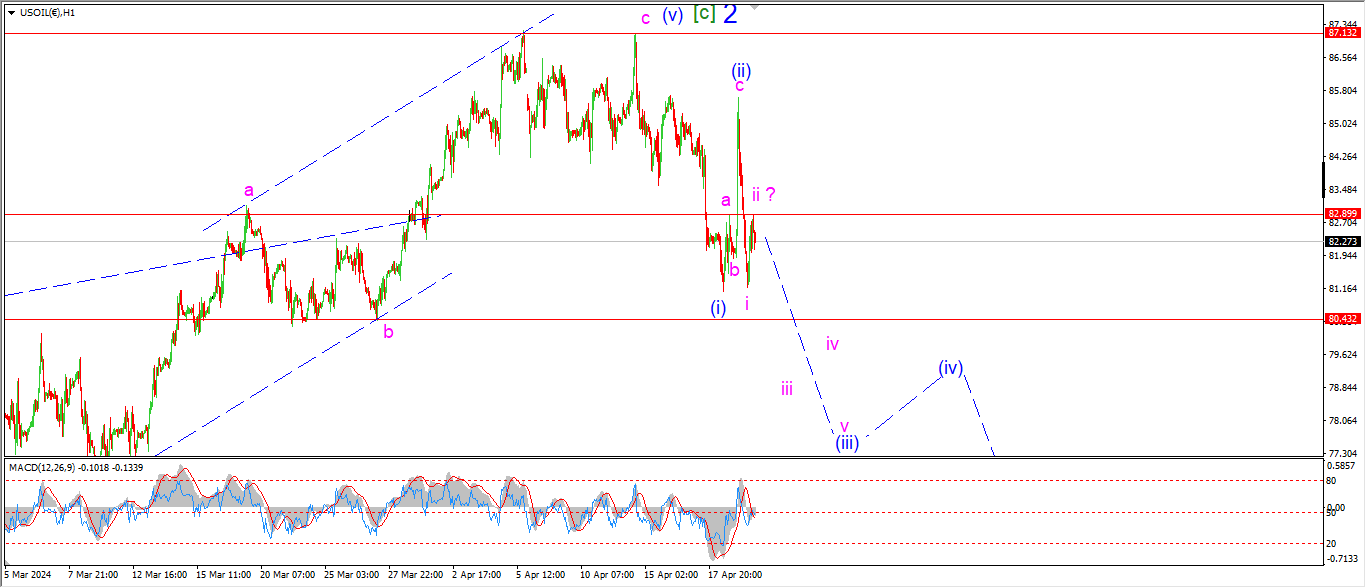Click the red 80.432 price label
The height and width of the screenshot is (588, 1366).
coord(1341,319)
